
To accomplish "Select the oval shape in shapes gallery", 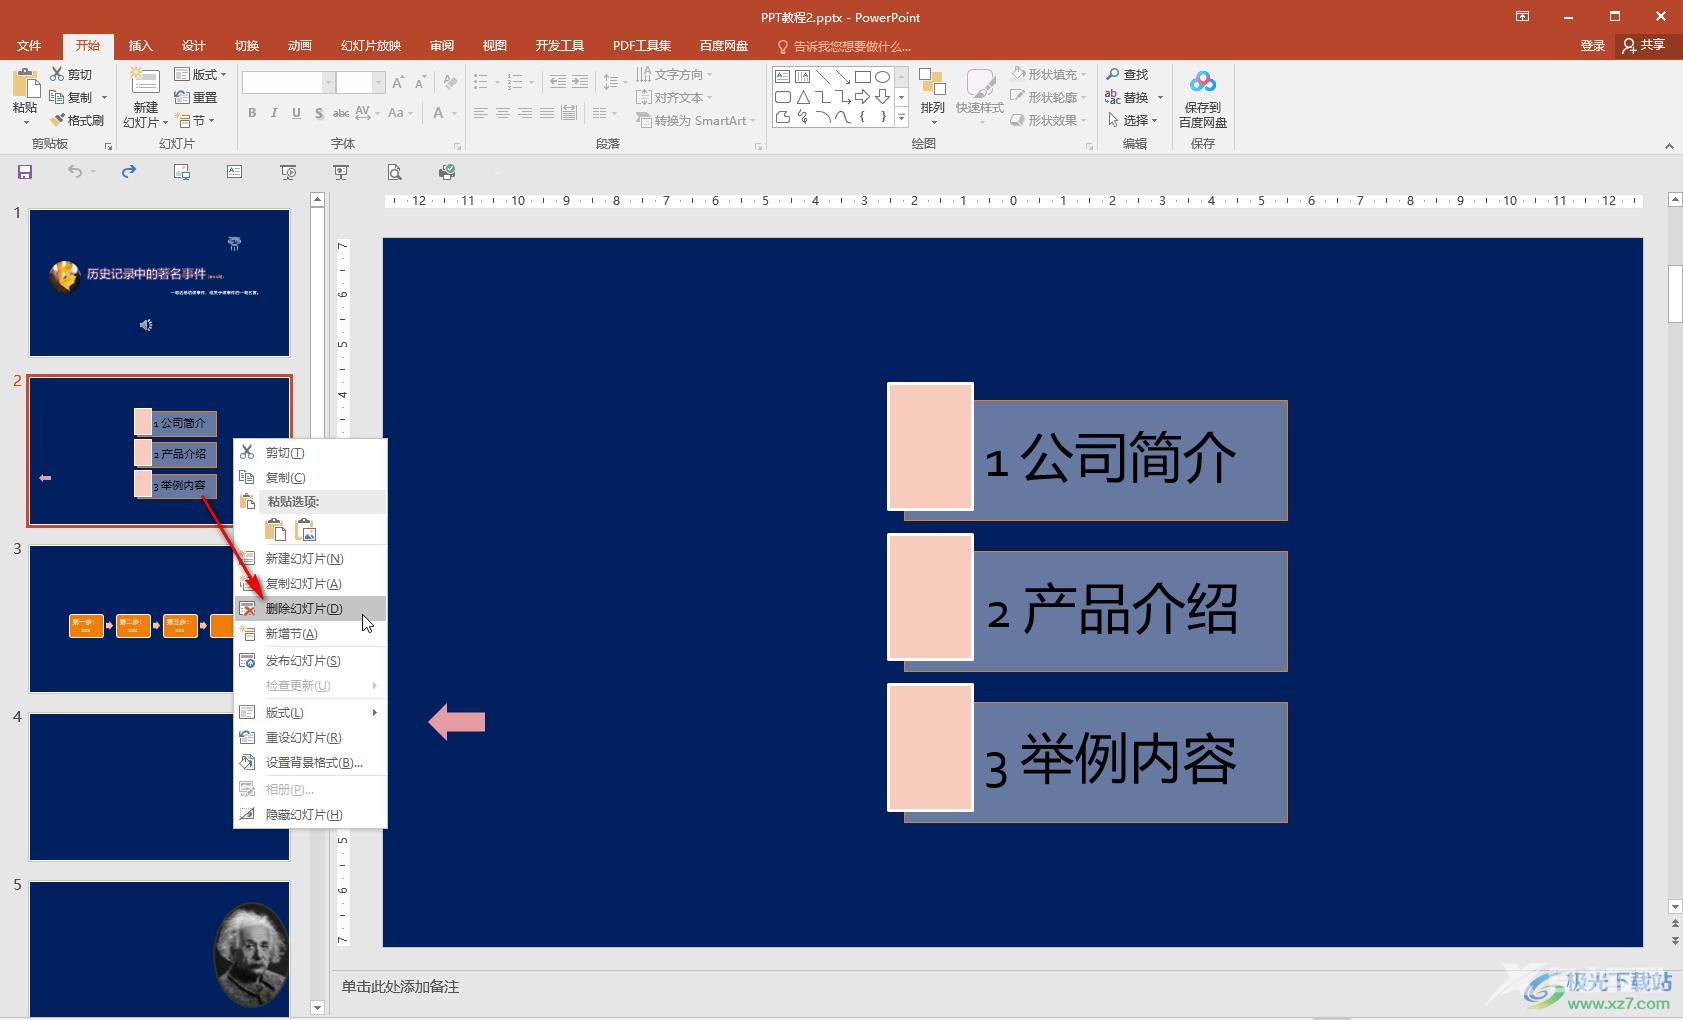I will coord(882,77).
